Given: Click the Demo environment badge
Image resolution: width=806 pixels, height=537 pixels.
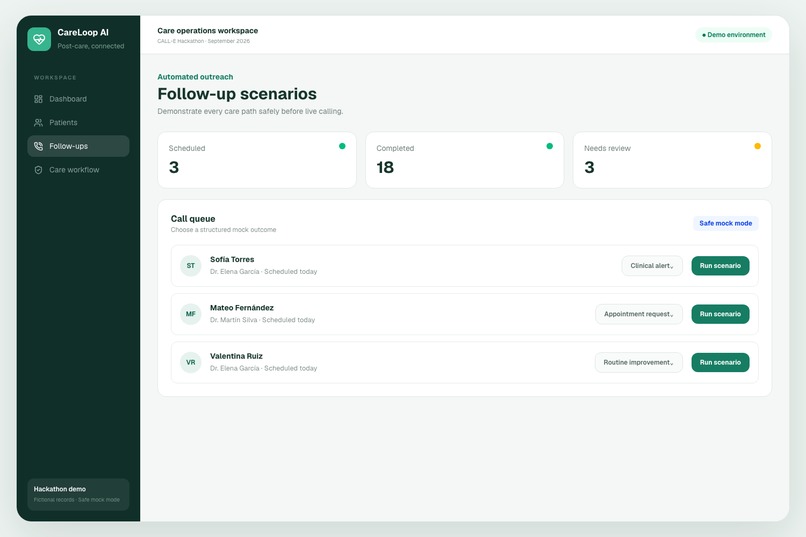Looking at the screenshot, I should click(x=734, y=35).
